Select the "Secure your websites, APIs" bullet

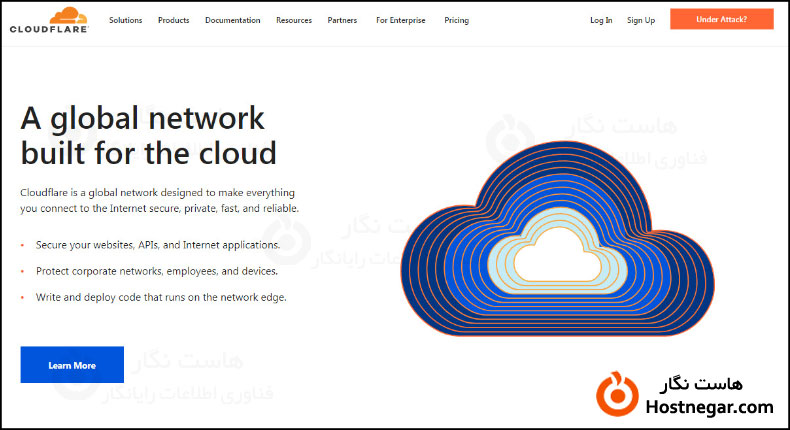click(158, 244)
